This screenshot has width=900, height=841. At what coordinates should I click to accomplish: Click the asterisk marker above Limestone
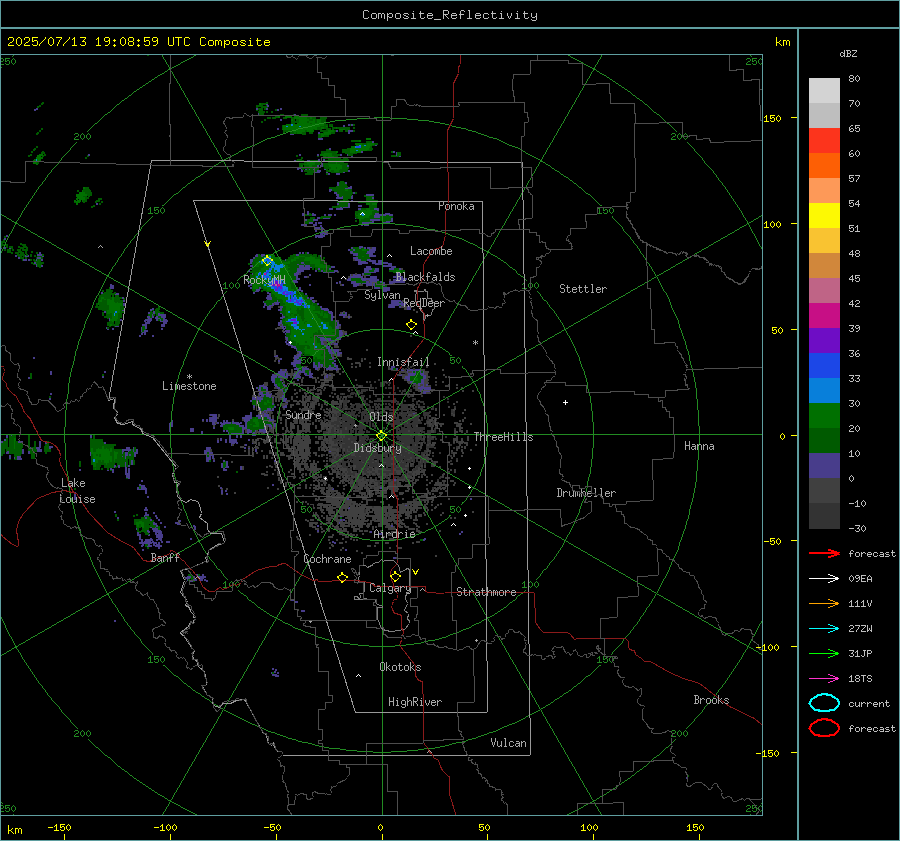[x=189, y=377]
